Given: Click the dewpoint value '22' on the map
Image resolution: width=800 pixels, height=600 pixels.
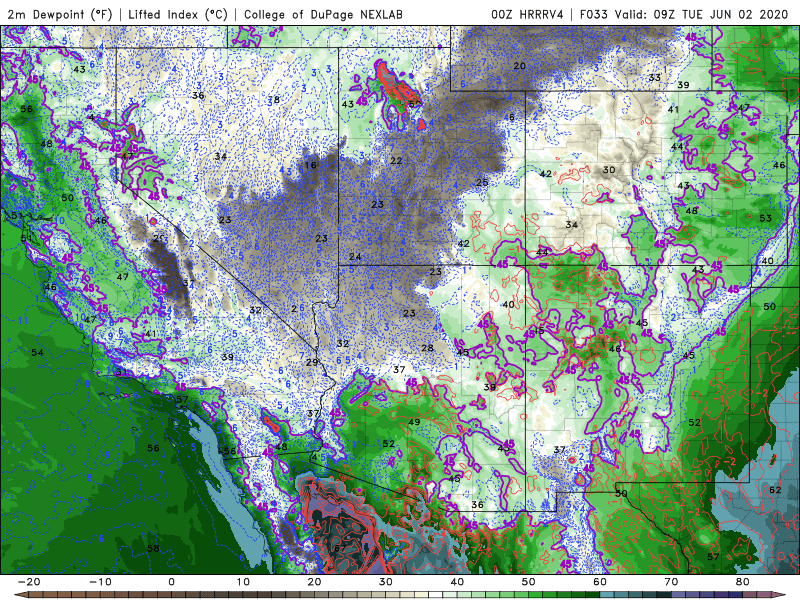Looking at the screenshot, I should coord(396,161).
